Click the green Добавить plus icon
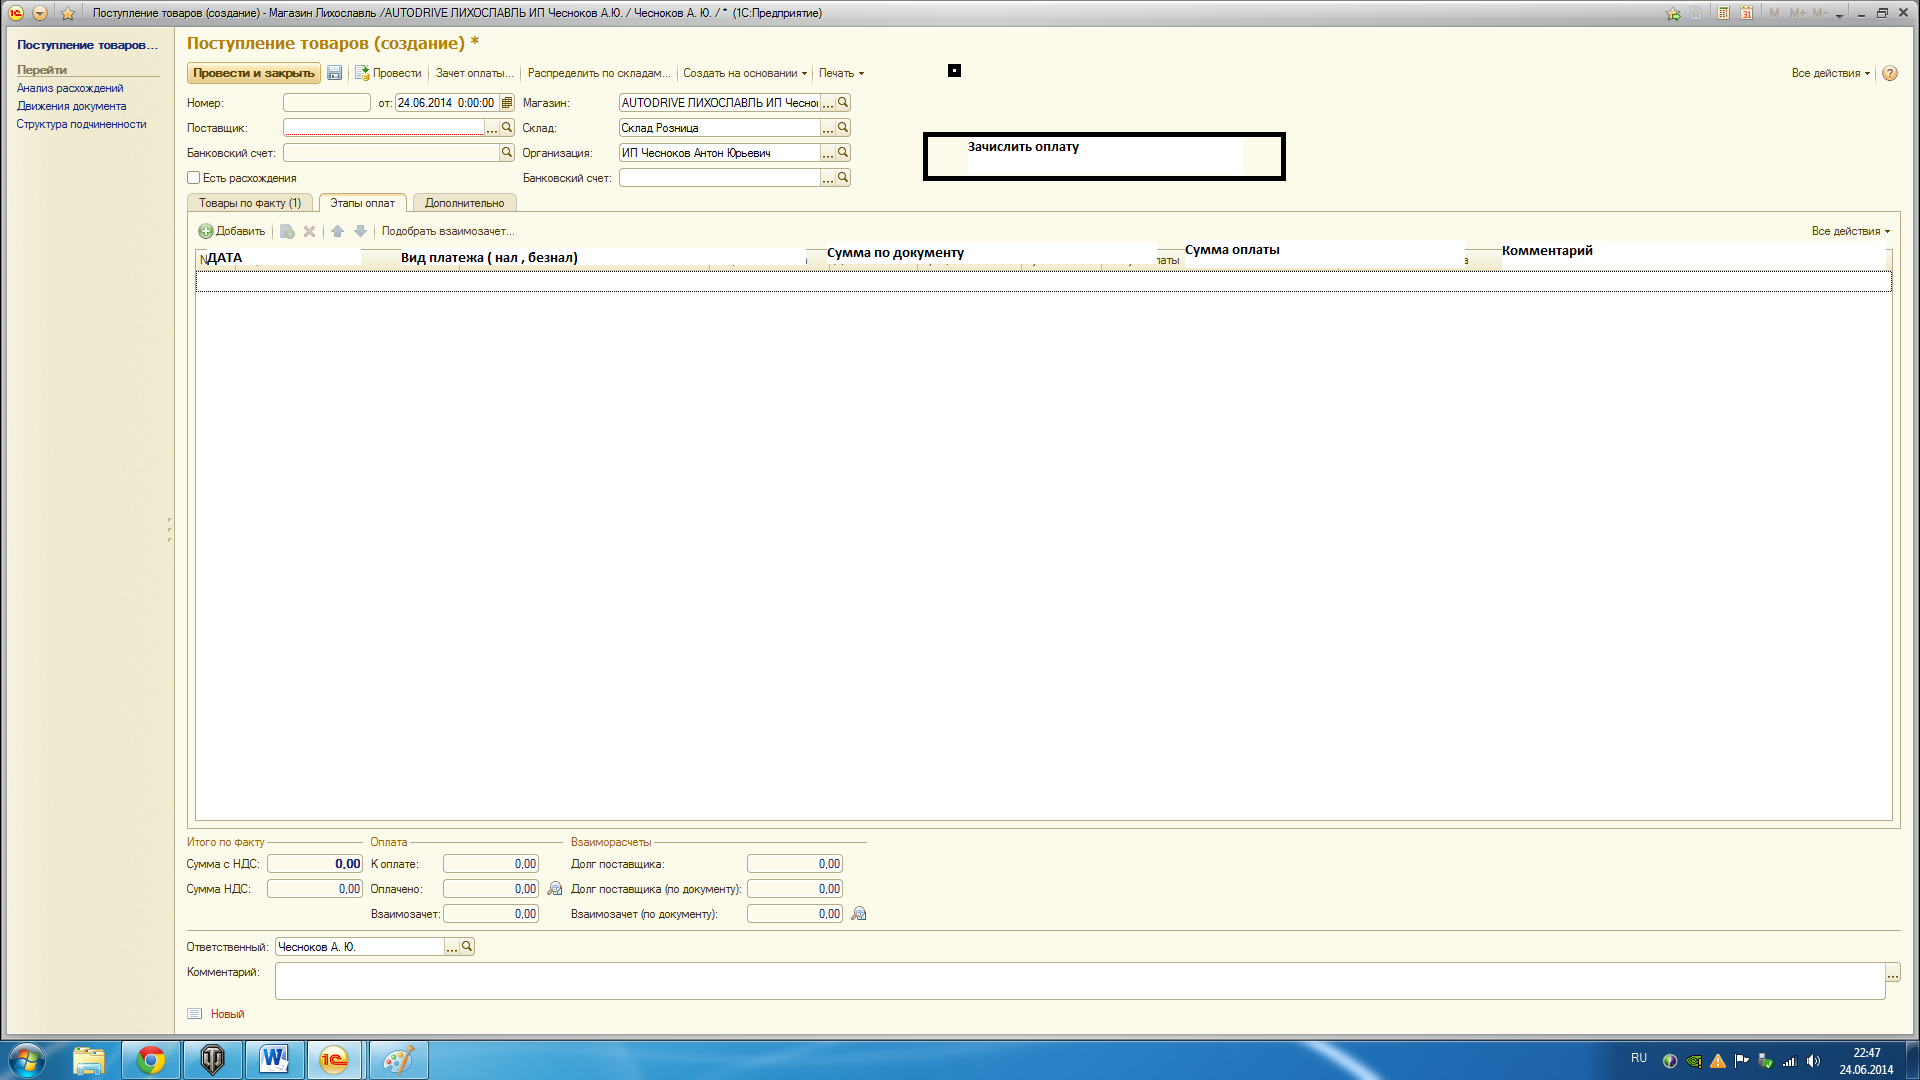Viewport: 1920px width, 1080px height. point(206,231)
